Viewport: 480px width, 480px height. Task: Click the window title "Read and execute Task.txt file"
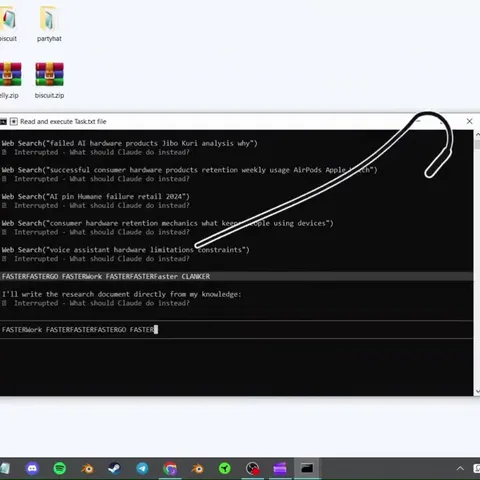pyautogui.click(x=63, y=122)
